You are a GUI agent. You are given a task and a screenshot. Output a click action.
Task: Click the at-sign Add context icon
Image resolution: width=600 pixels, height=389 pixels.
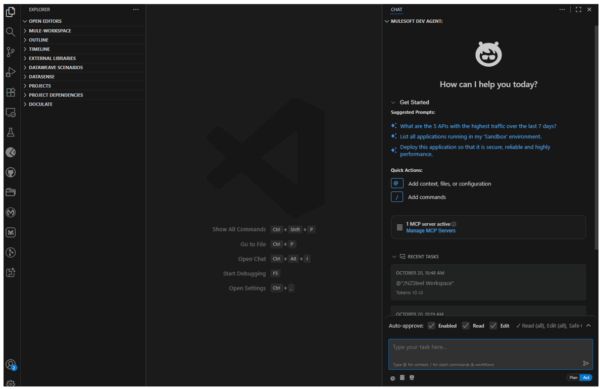[x=397, y=183]
